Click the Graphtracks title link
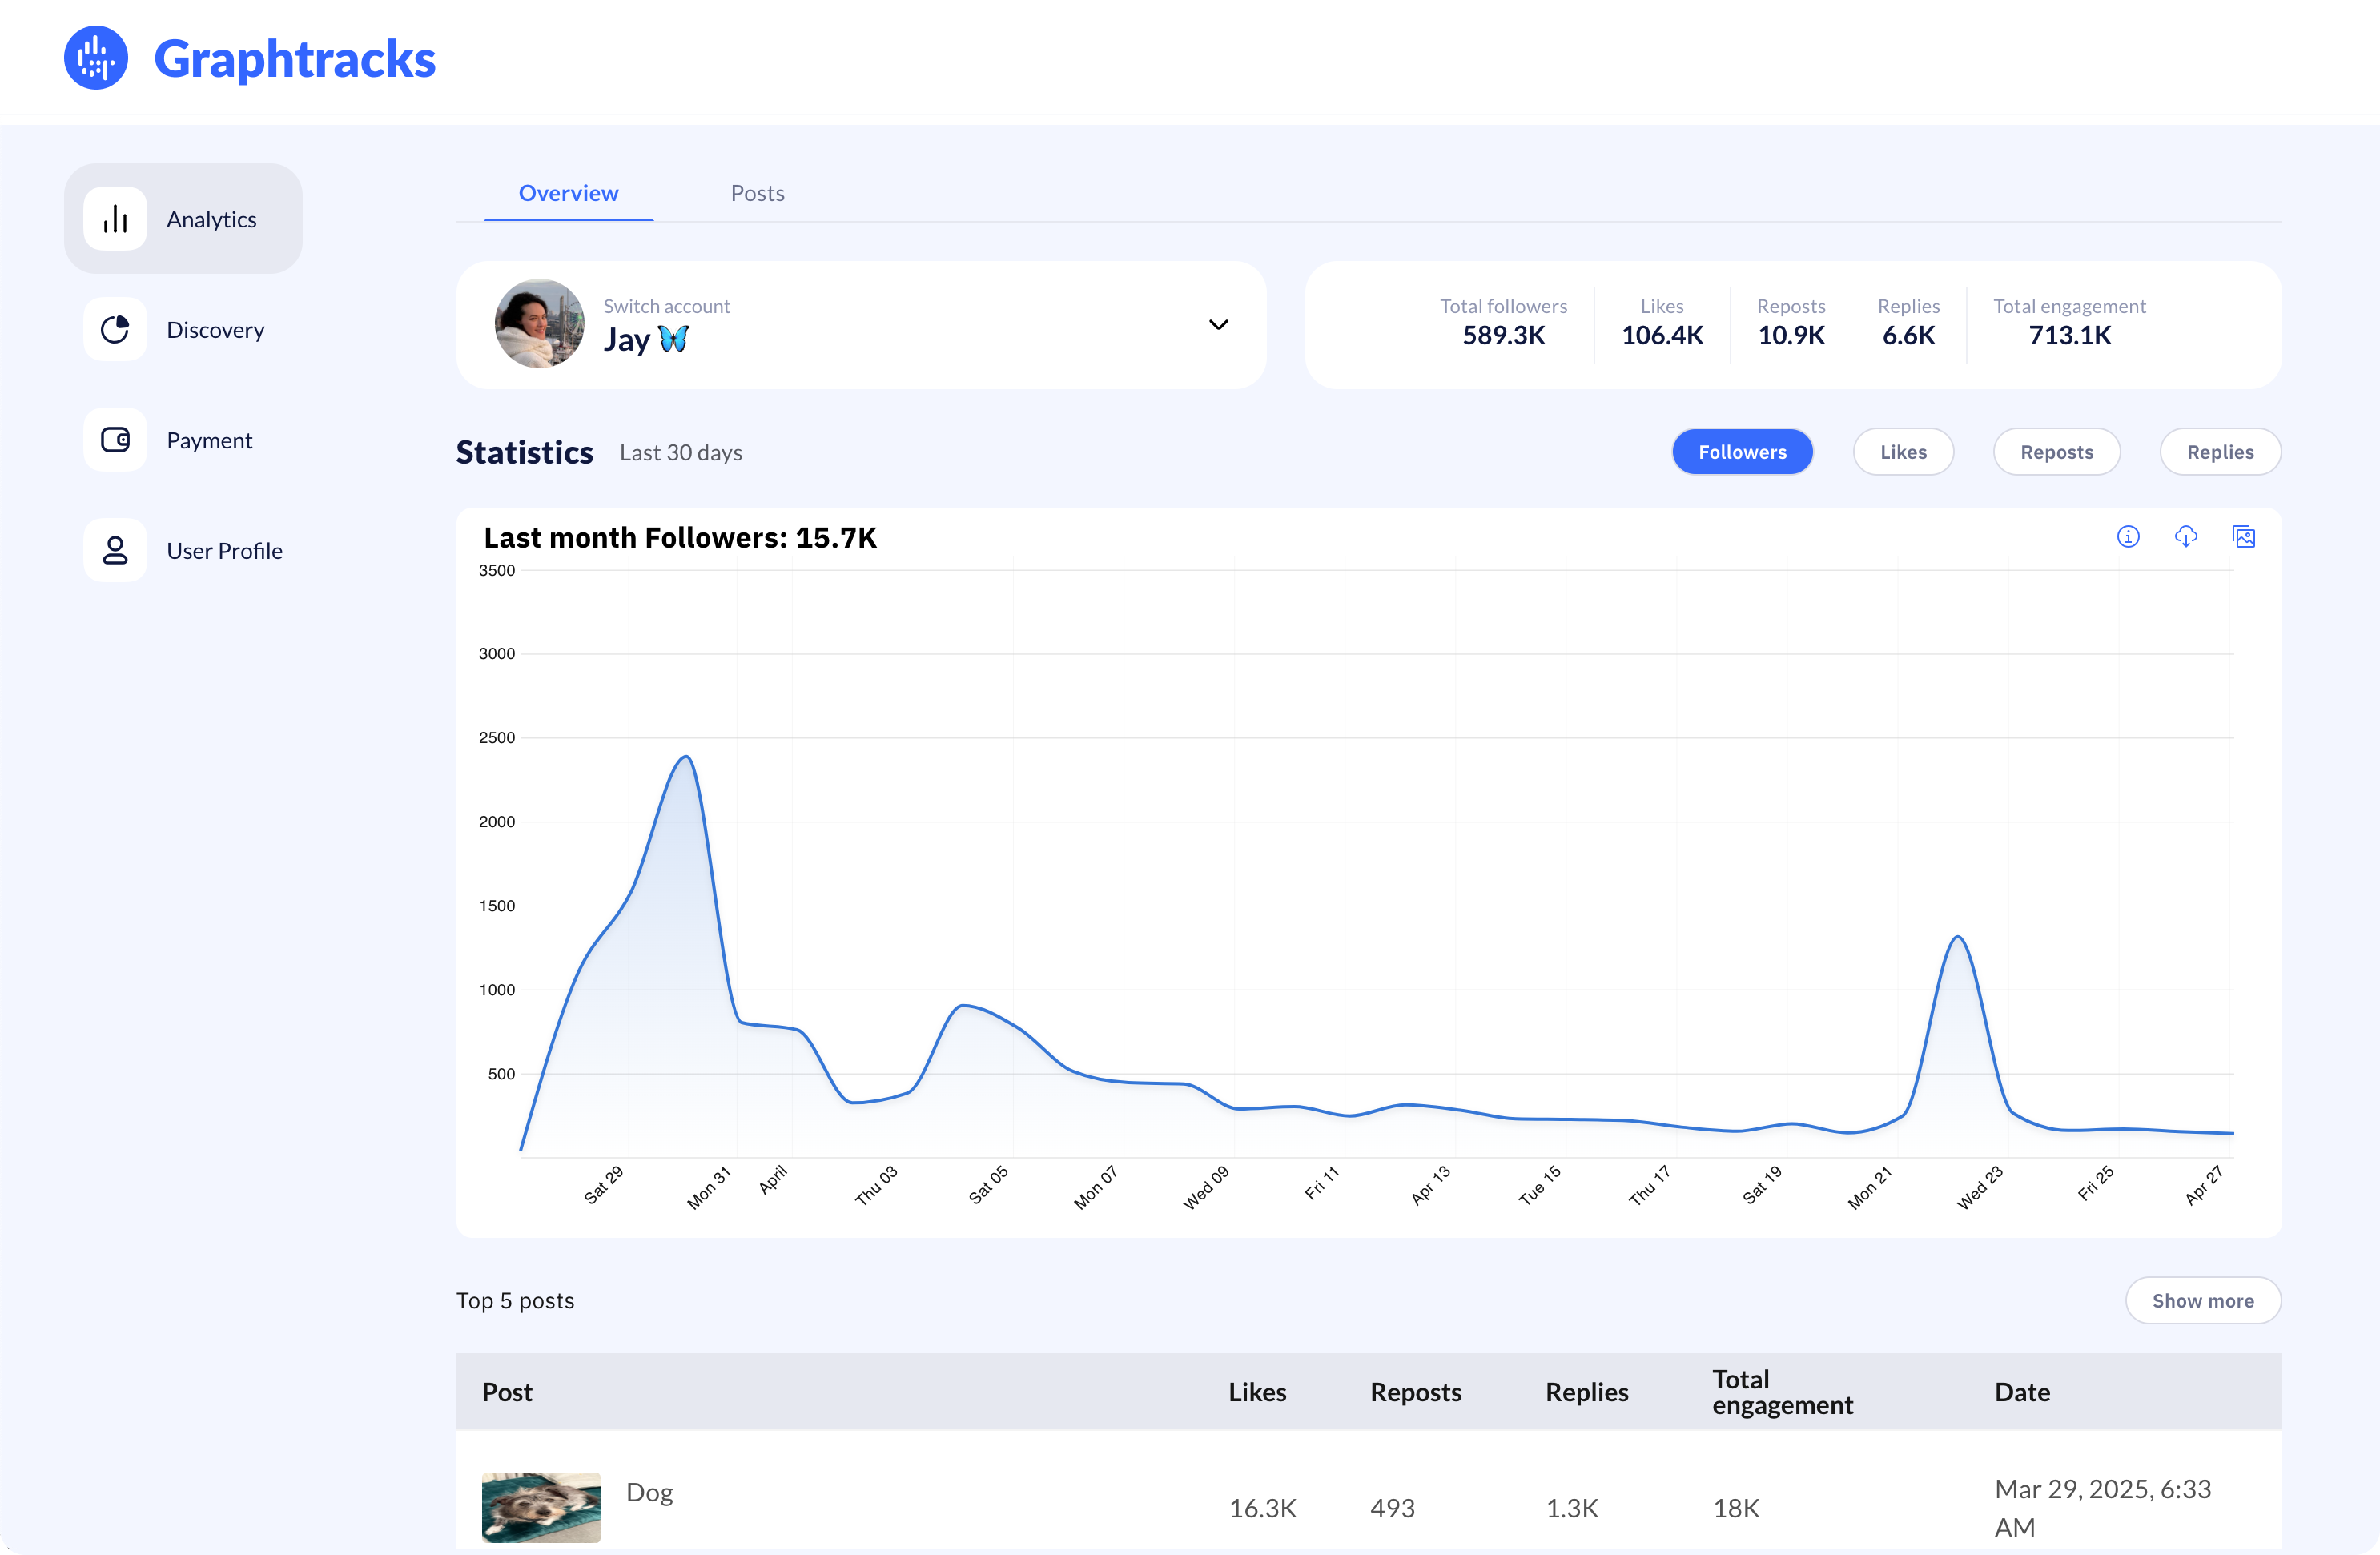The width and height of the screenshot is (2380, 1555). tap(295, 59)
